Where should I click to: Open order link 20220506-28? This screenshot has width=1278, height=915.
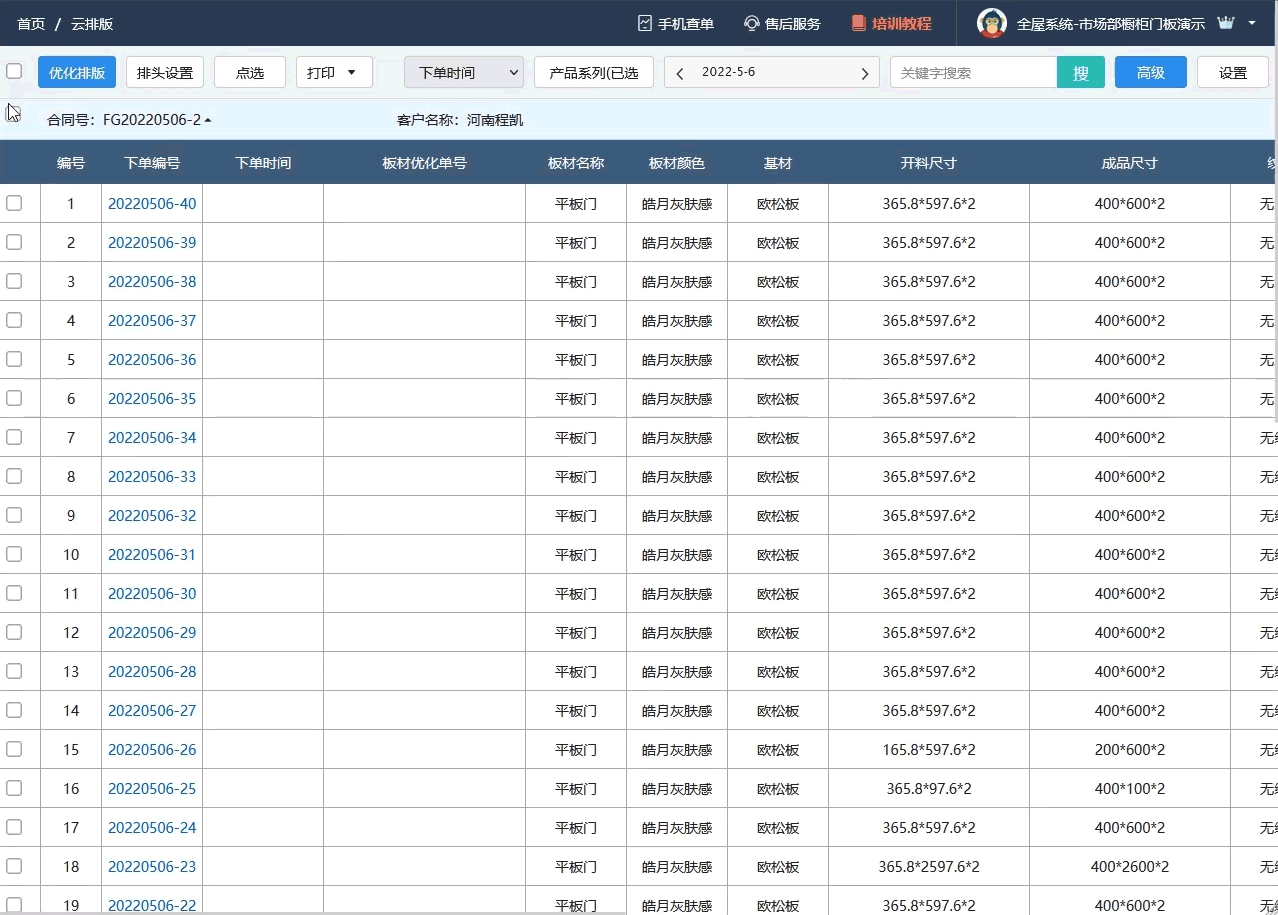tap(152, 671)
